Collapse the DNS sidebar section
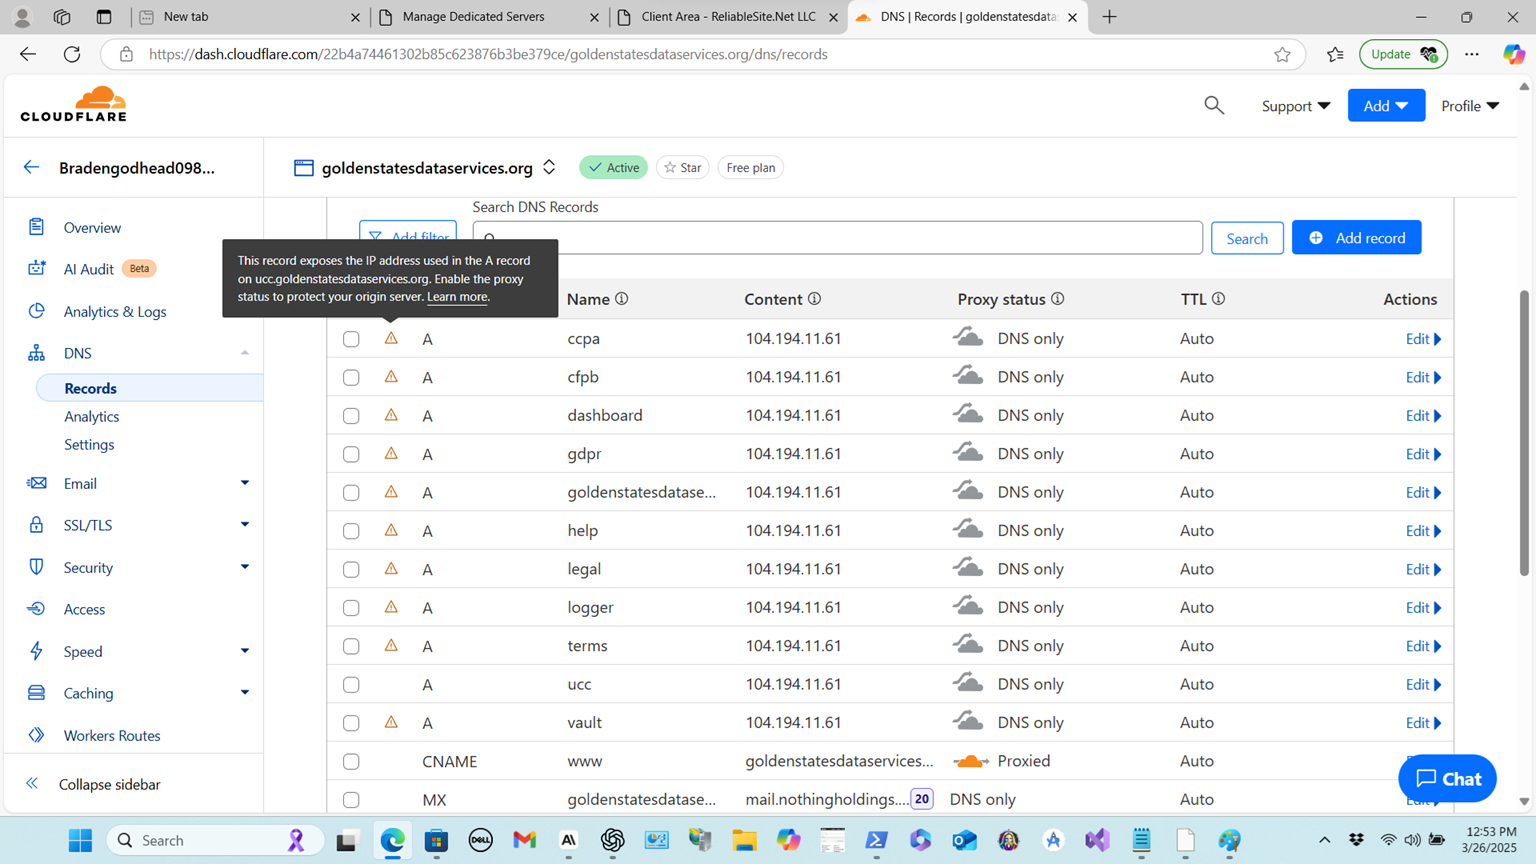The image size is (1536, 864). [244, 353]
